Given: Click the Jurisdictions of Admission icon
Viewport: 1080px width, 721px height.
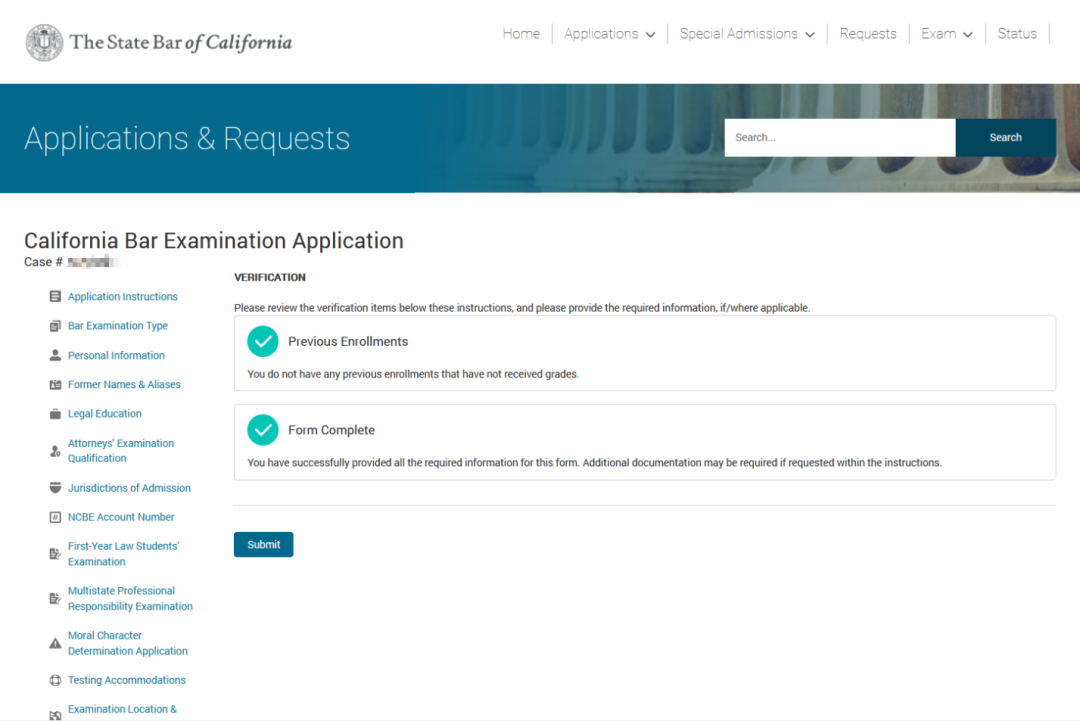Looking at the screenshot, I should click(x=55, y=488).
